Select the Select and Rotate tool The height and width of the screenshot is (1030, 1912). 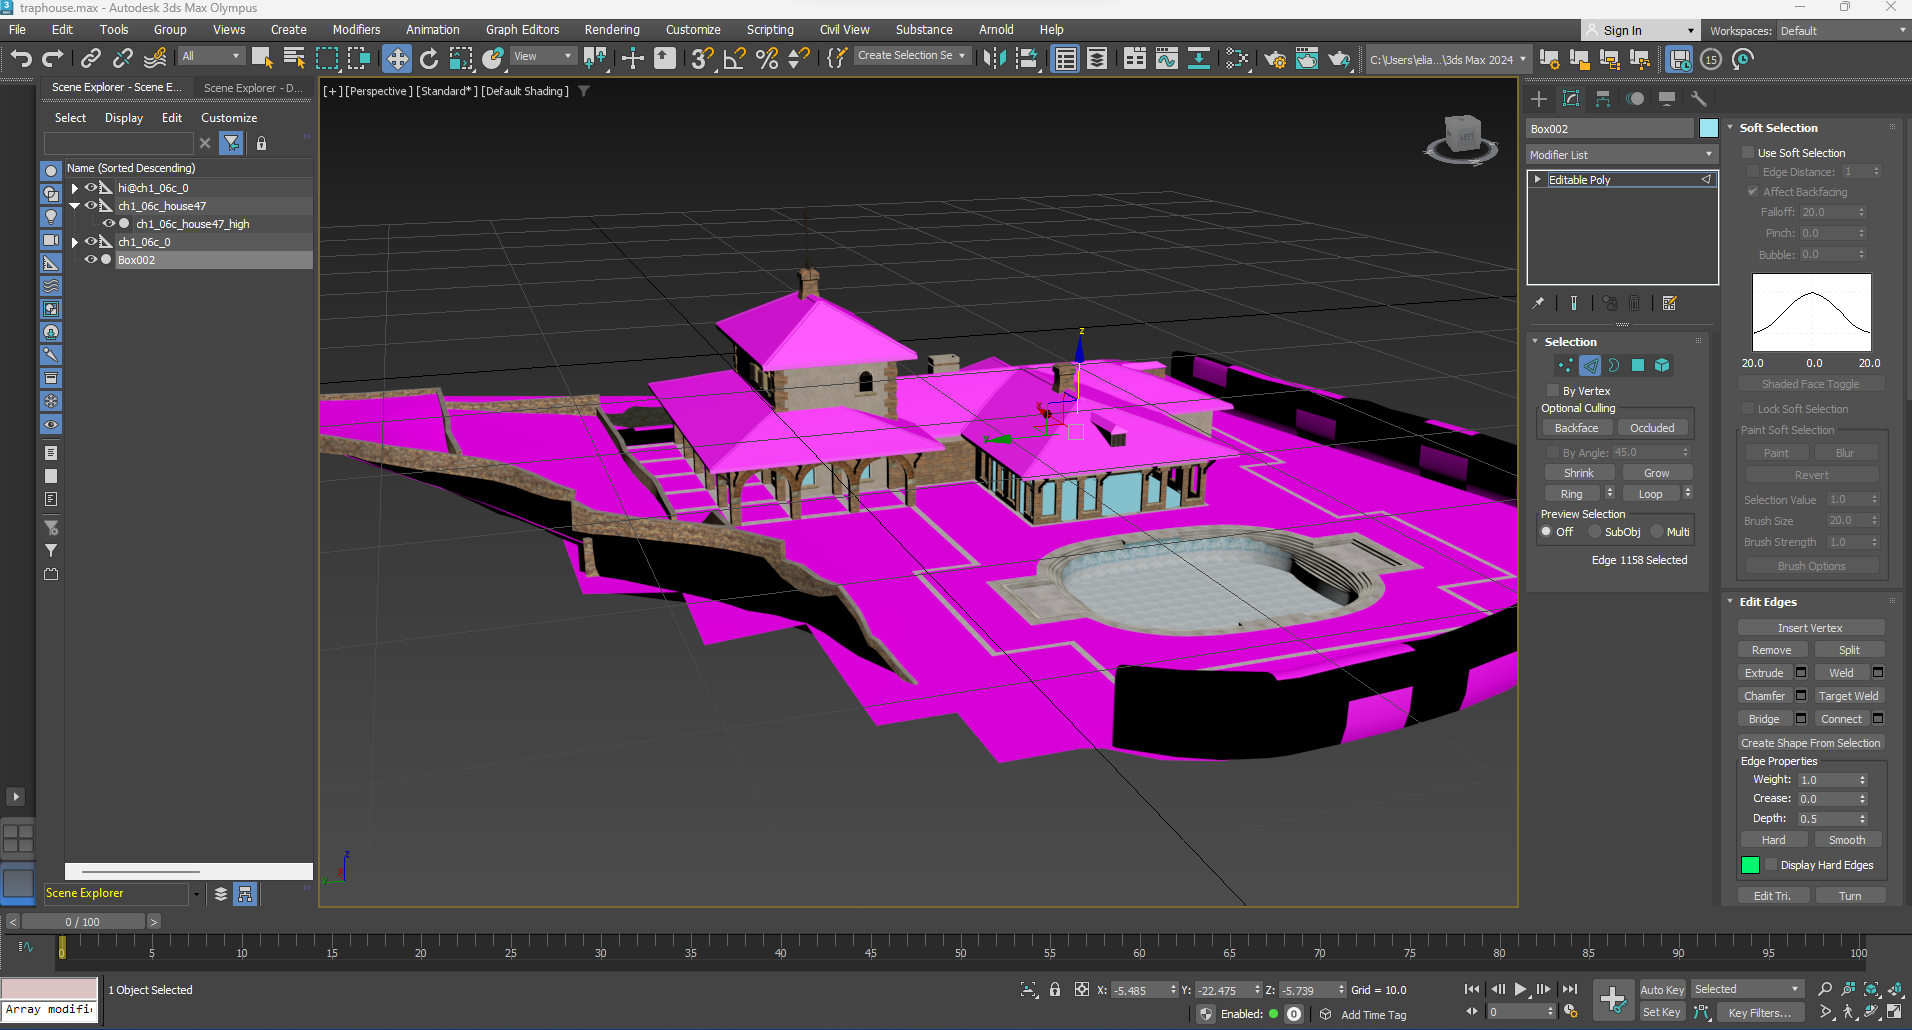pyautogui.click(x=429, y=58)
